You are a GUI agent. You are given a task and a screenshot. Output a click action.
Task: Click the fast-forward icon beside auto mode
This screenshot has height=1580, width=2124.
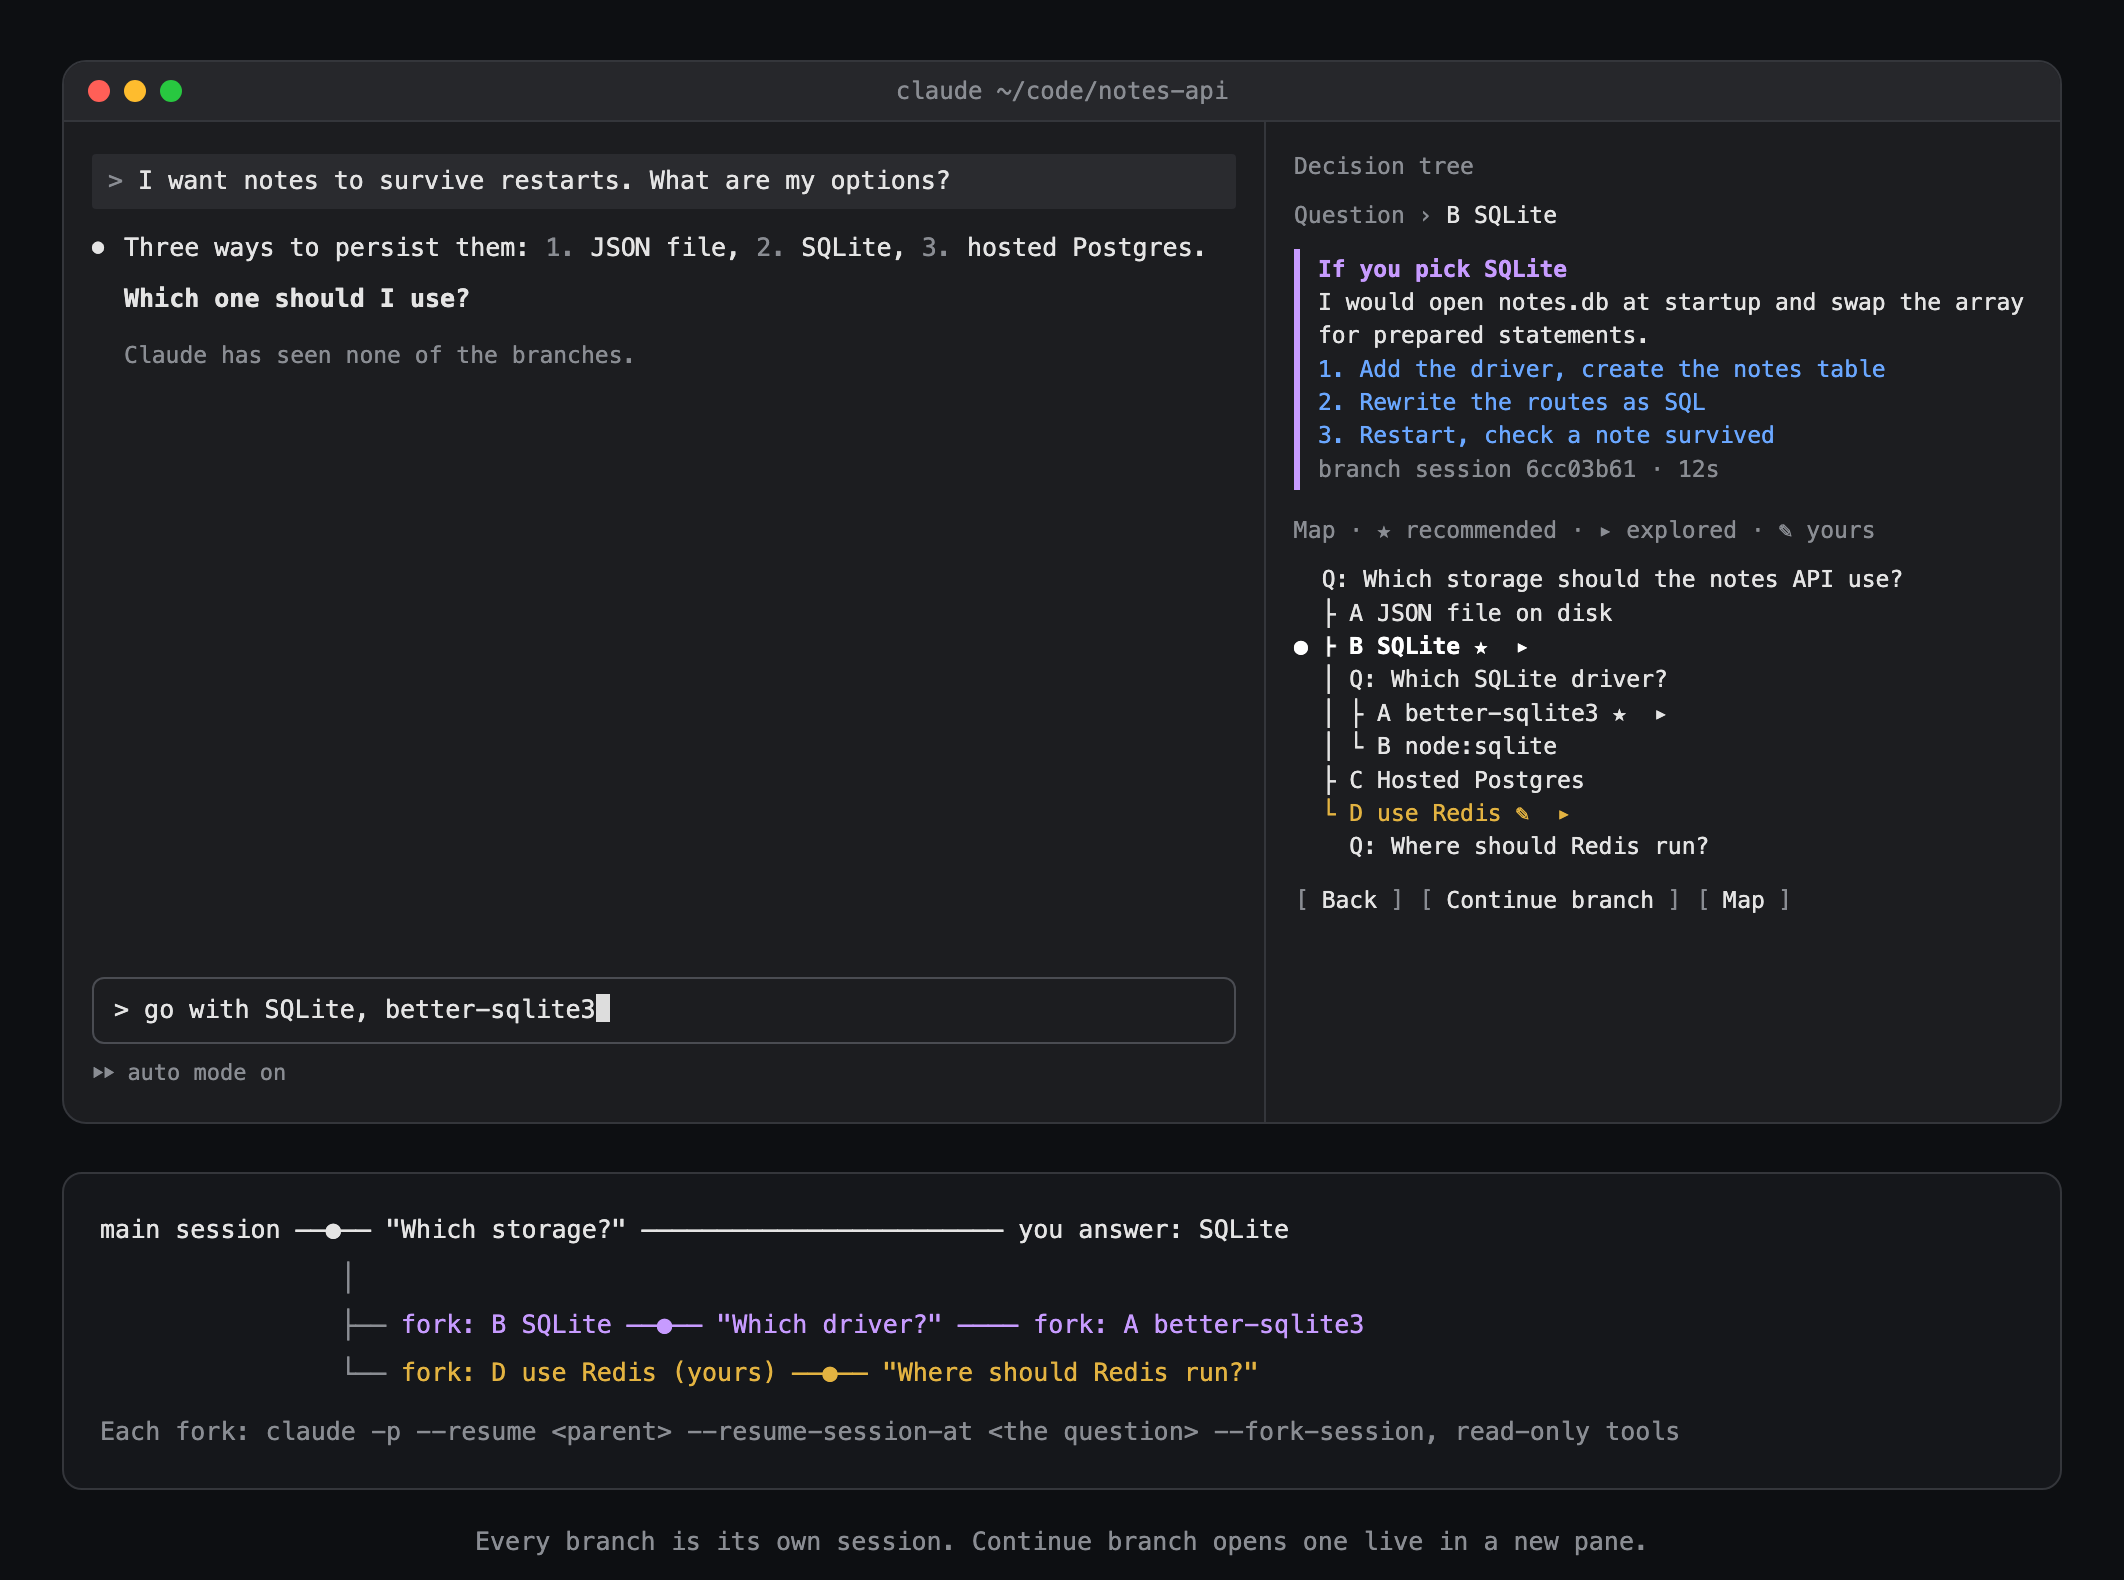click(x=103, y=1072)
